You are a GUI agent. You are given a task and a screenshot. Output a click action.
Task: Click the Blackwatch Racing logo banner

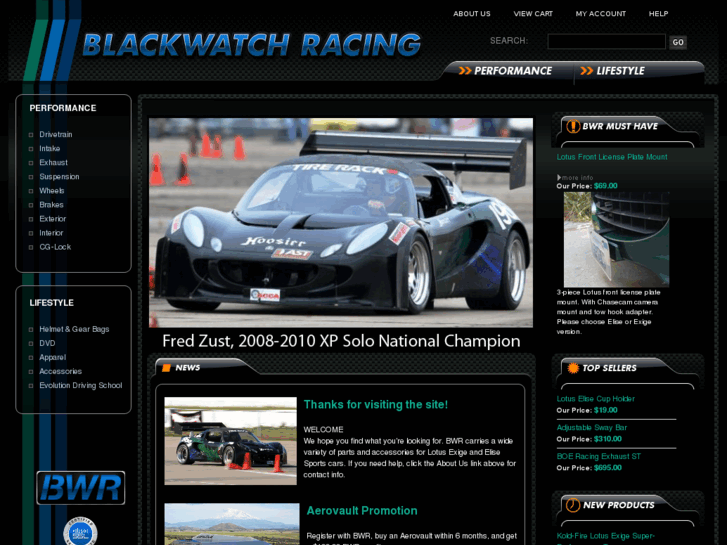pyautogui.click(x=252, y=45)
